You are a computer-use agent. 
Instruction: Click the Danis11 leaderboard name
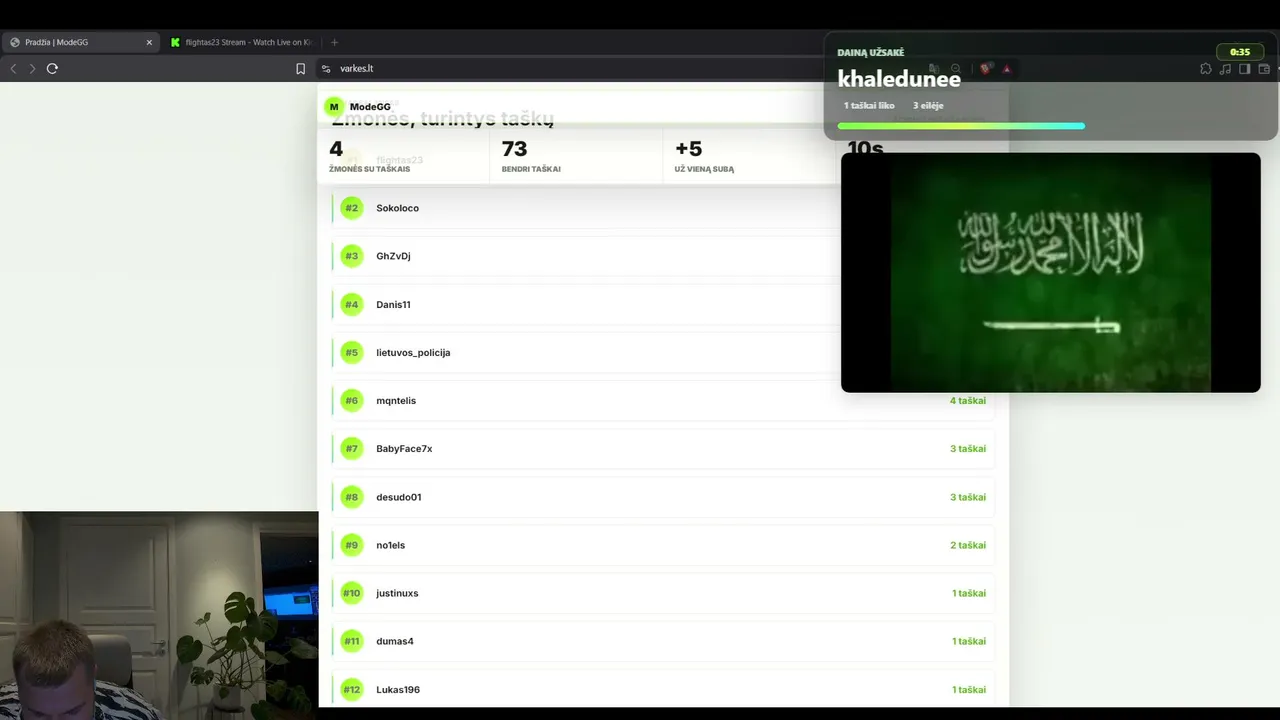coord(393,304)
